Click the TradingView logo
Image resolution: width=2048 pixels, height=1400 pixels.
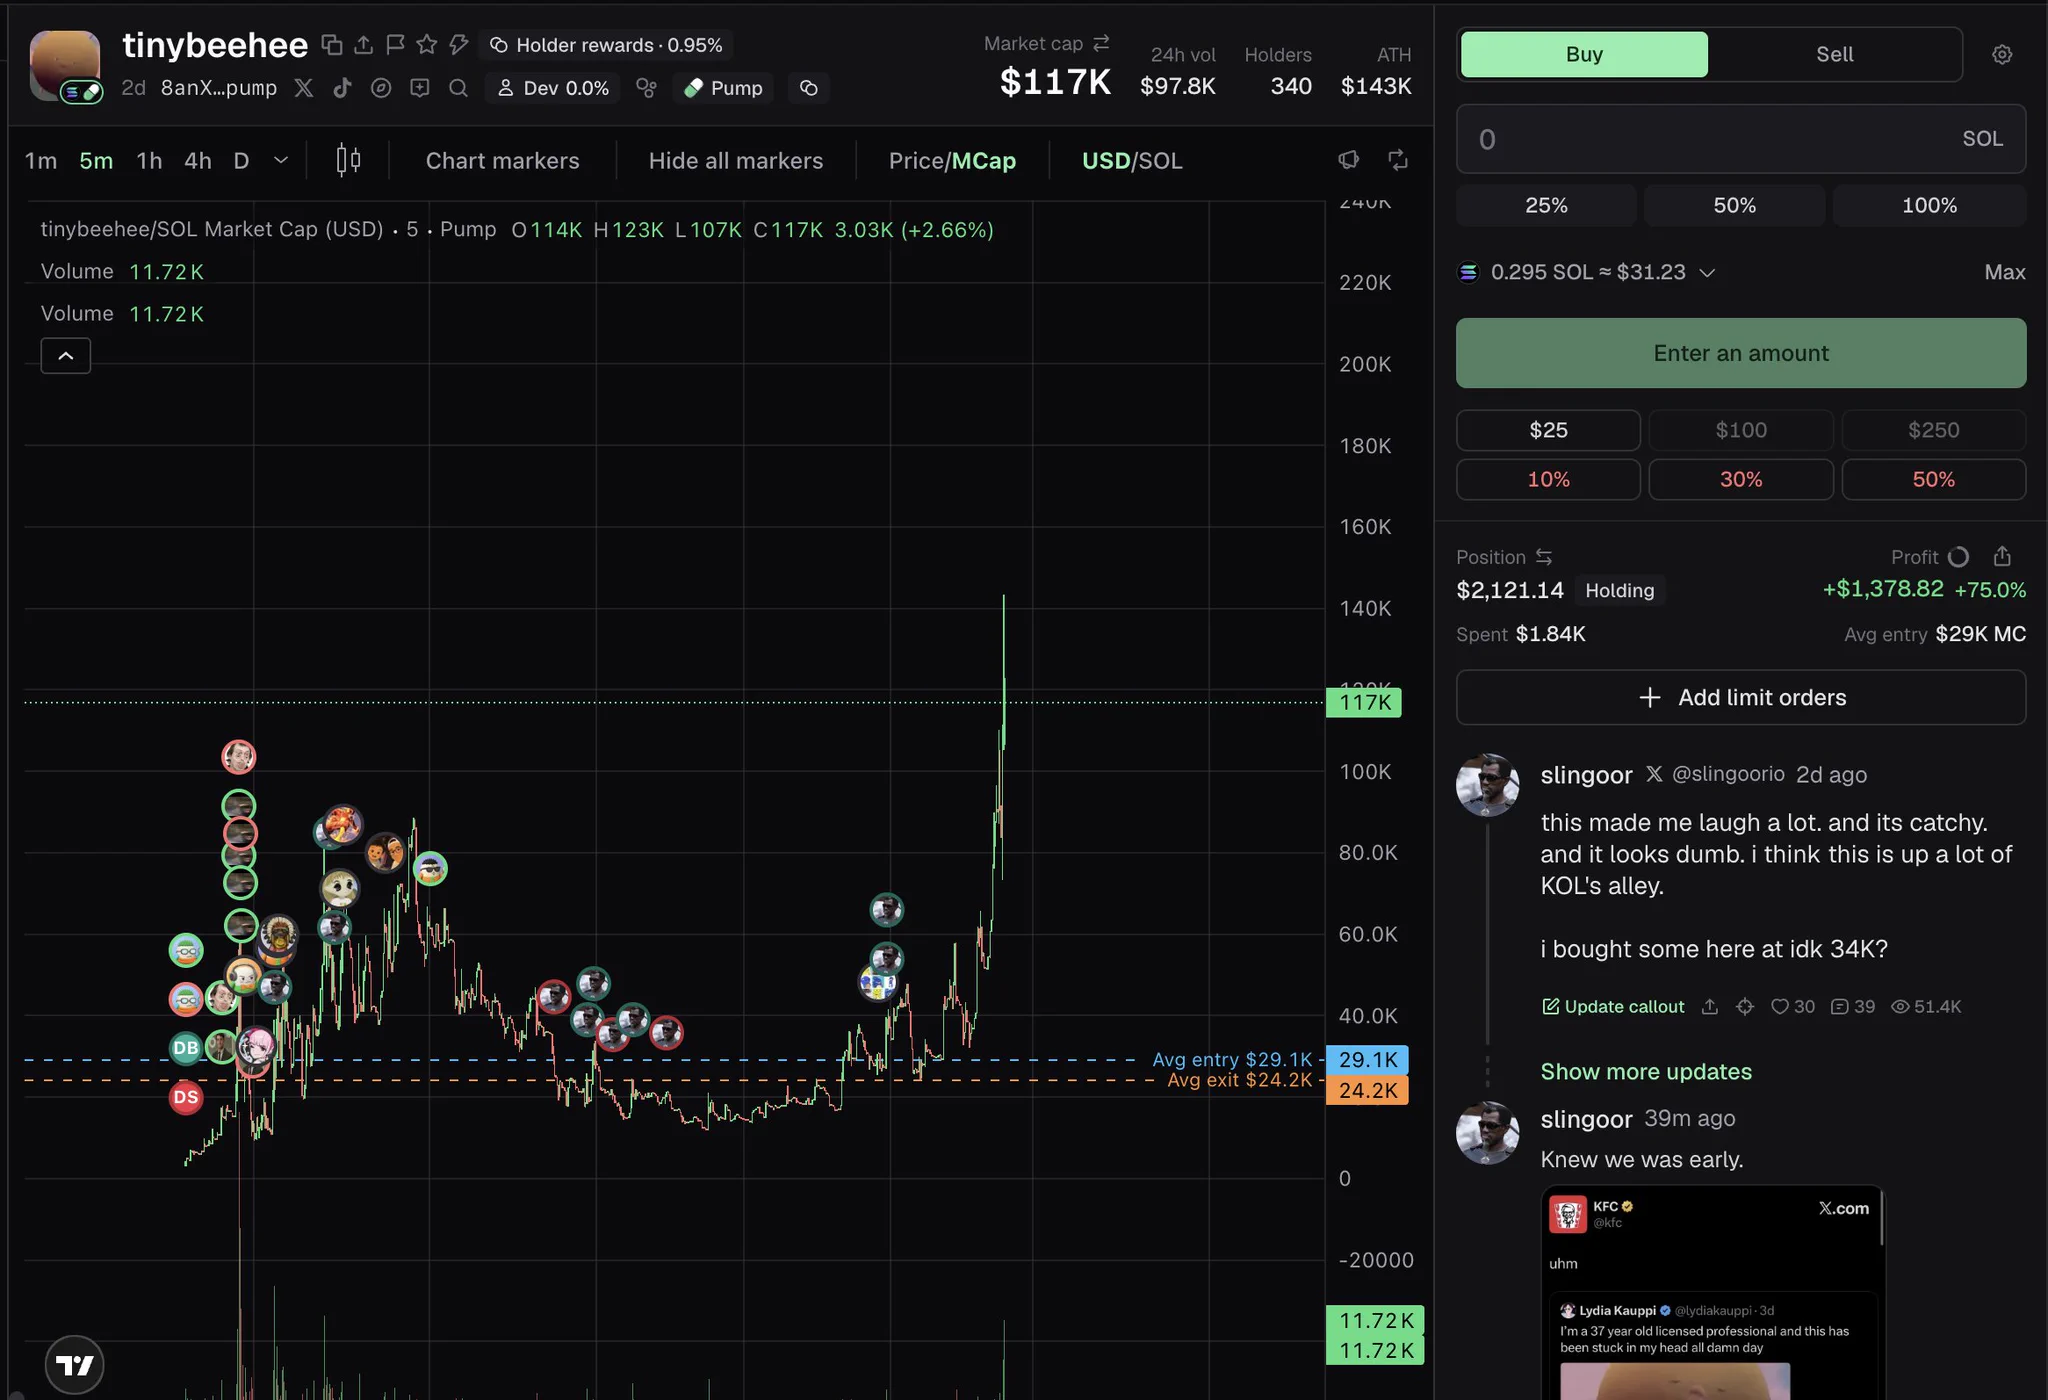75,1365
